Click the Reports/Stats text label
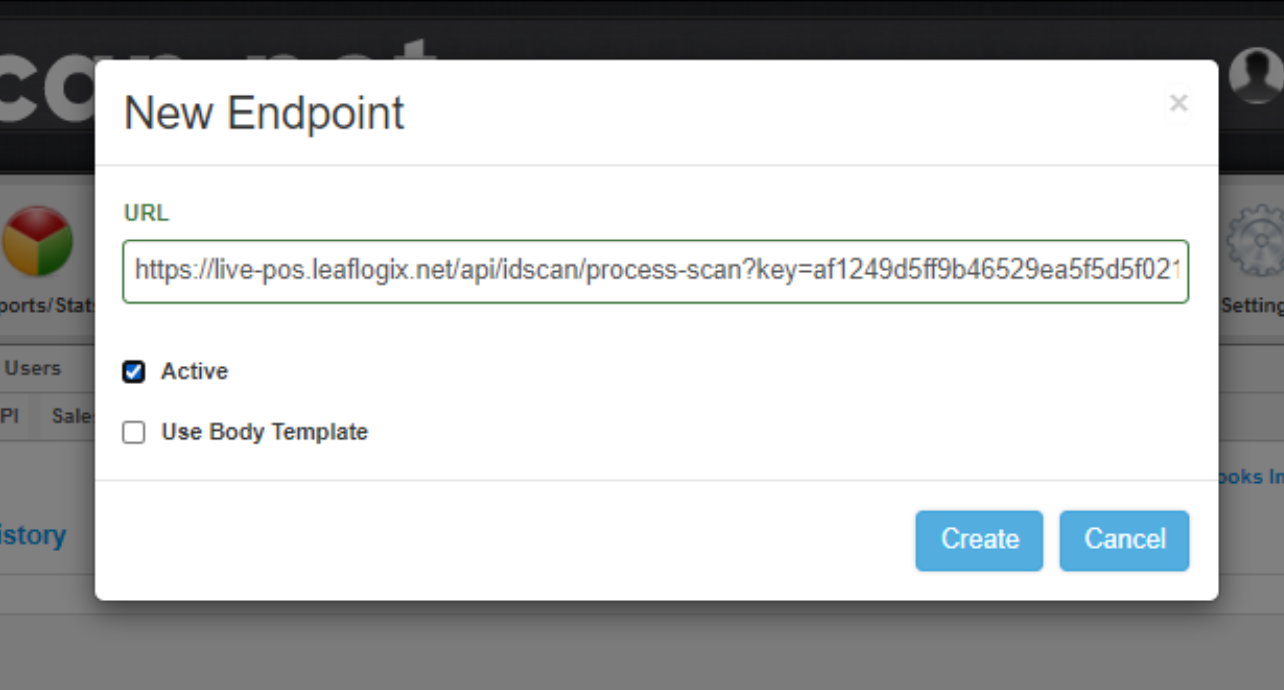The height and width of the screenshot is (690, 1284). tap(48, 305)
